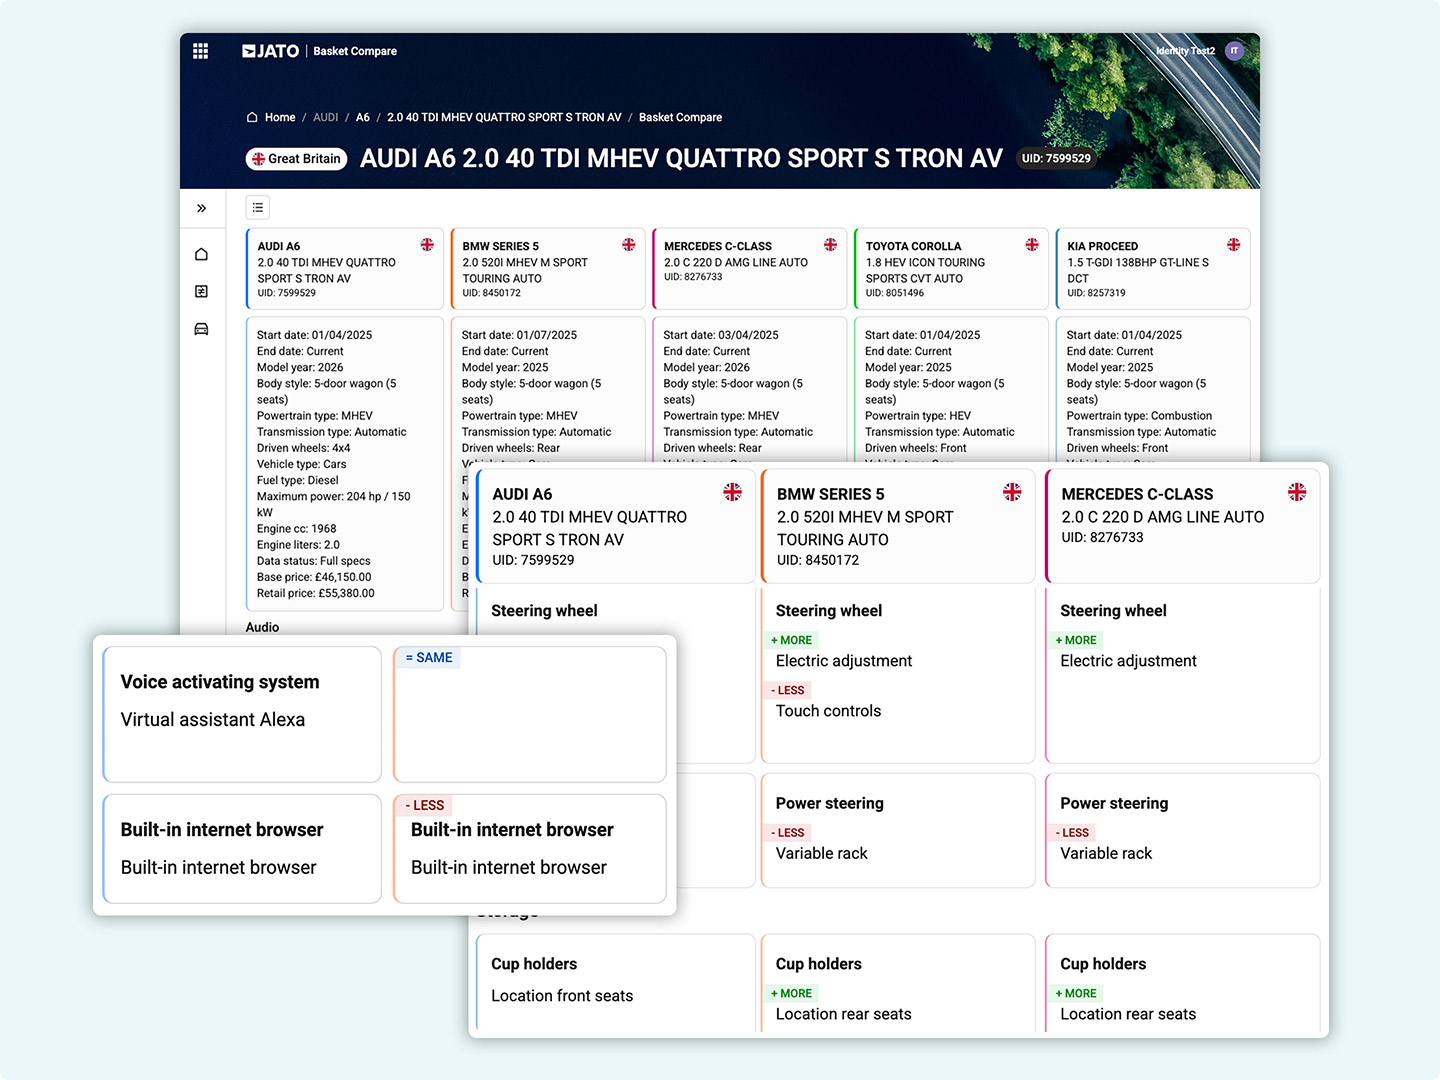The width and height of the screenshot is (1440, 1080).
Task: Click - LESS tag above Touch controls
Action: 788,690
